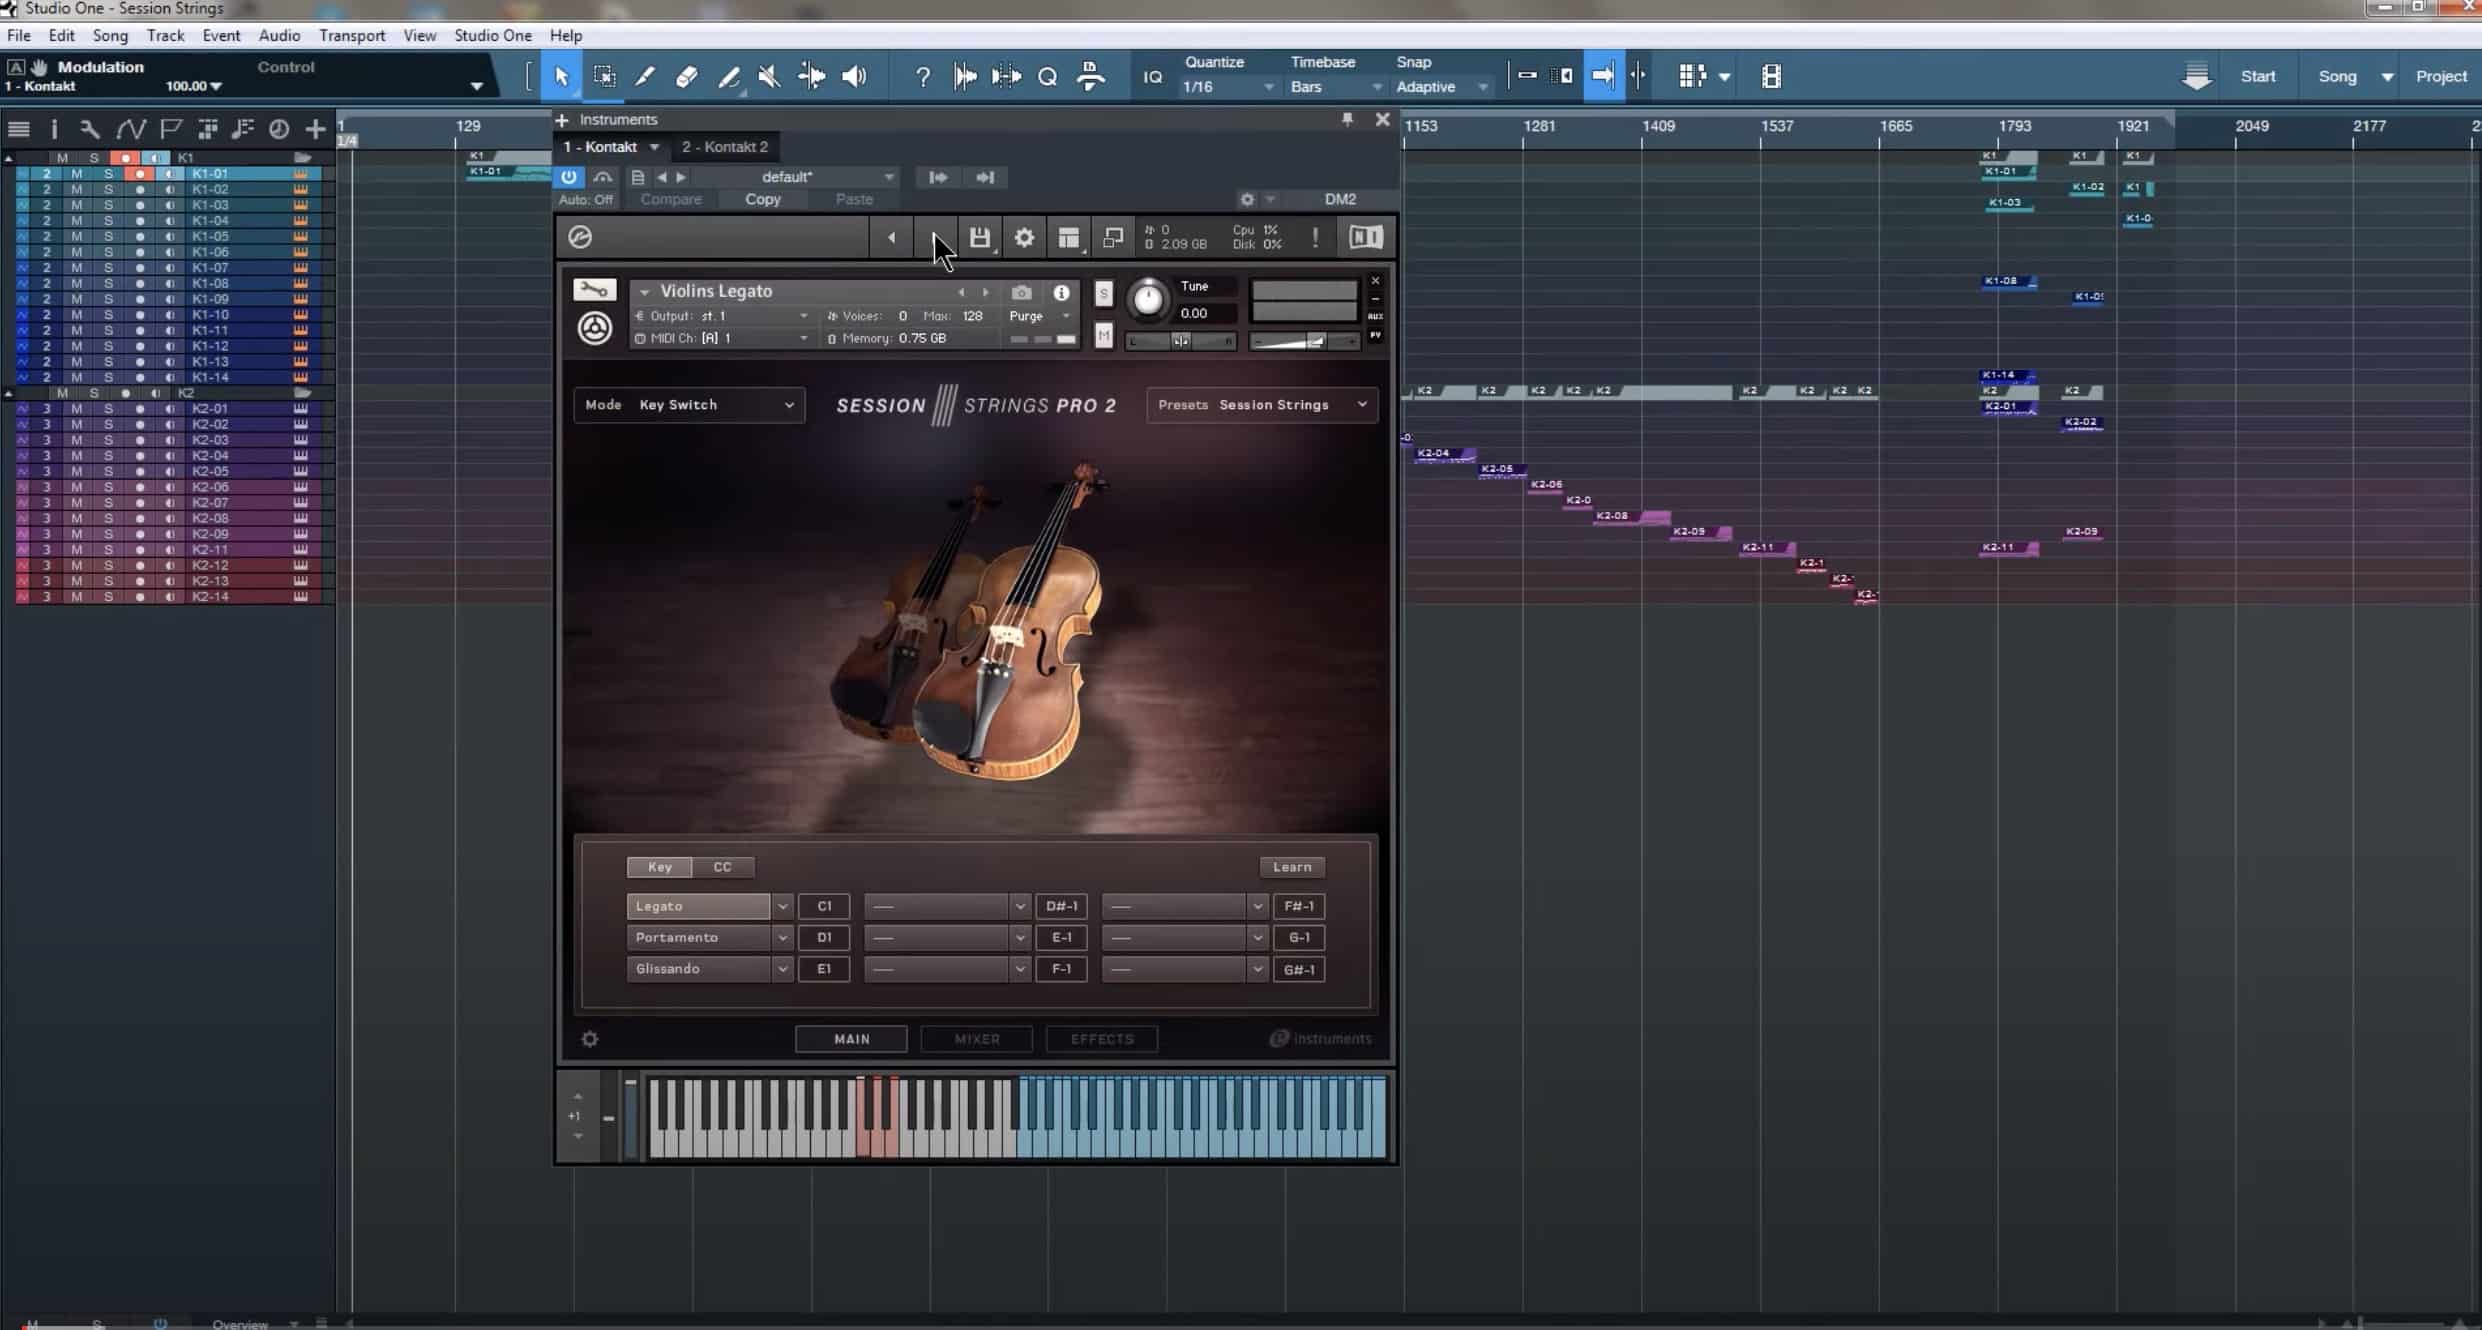Image resolution: width=2482 pixels, height=1330 pixels.
Task: Open Session Strings settings gear at bottom-left
Action: point(590,1038)
